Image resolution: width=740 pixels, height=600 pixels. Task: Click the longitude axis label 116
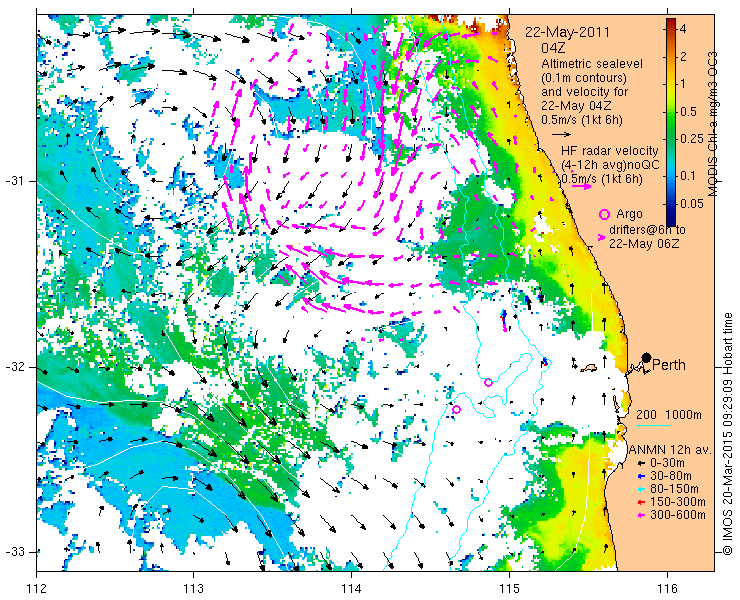point(667,589)
